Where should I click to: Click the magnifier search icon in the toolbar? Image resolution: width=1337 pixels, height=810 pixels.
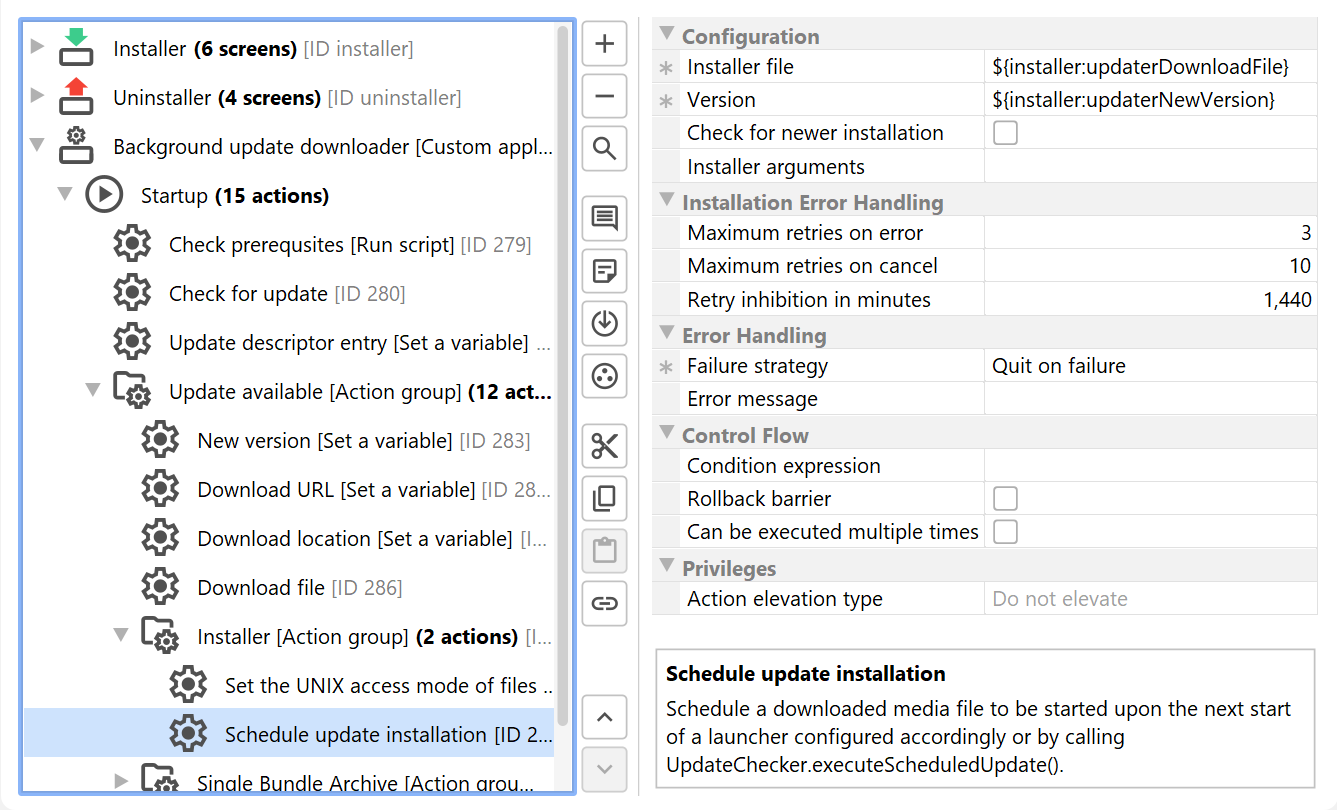(x=605, y=149)
